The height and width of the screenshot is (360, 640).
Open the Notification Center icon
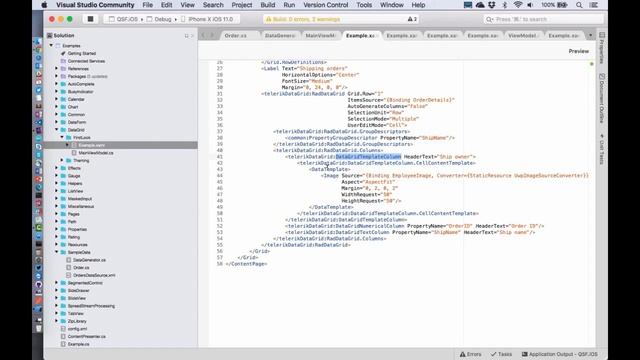[x=594, y=5]
